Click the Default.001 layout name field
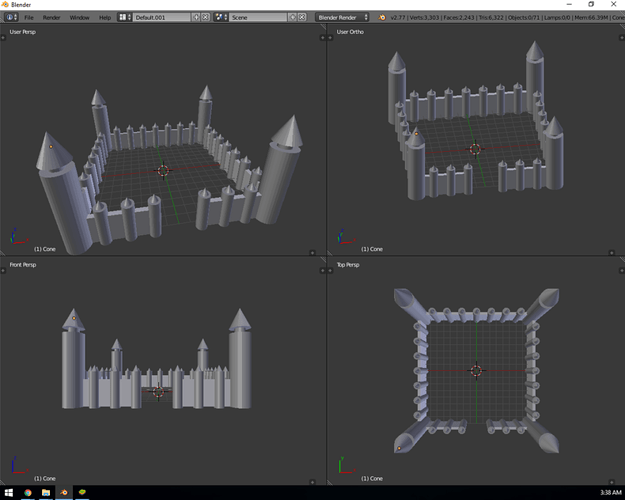The width and height of the screenshot is (625, 500). tap(158, 17)
